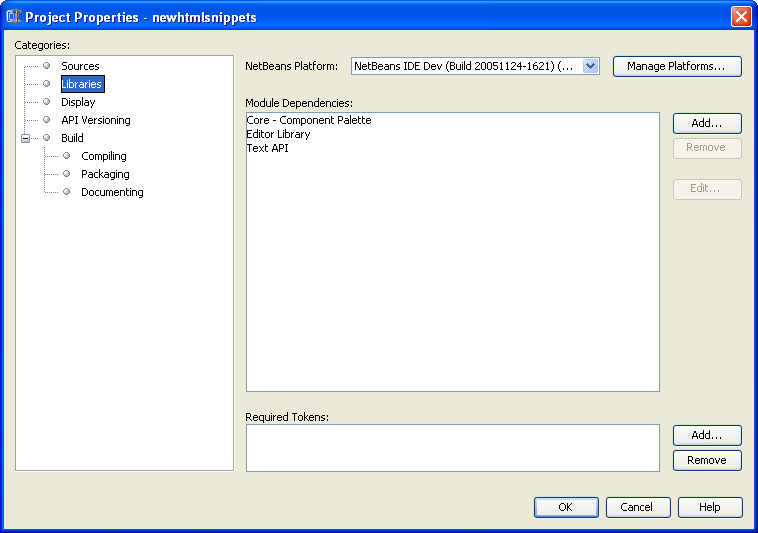Image resolution: width=758 pixels, height=533 pixels.
Task: Click Remove next to Module Dependencies
Action: pyautogui.click(x=707, y=147)
